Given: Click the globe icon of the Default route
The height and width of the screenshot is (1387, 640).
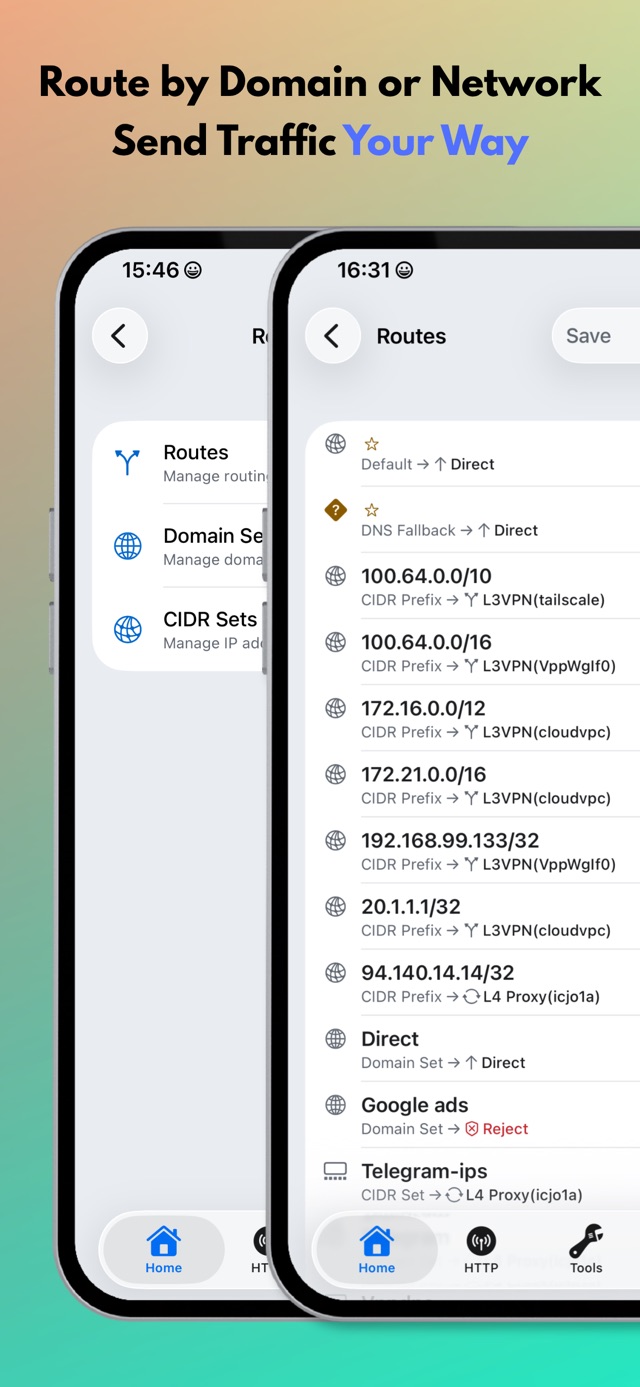Looking at the screenshot, I should [x=336, y=444].
